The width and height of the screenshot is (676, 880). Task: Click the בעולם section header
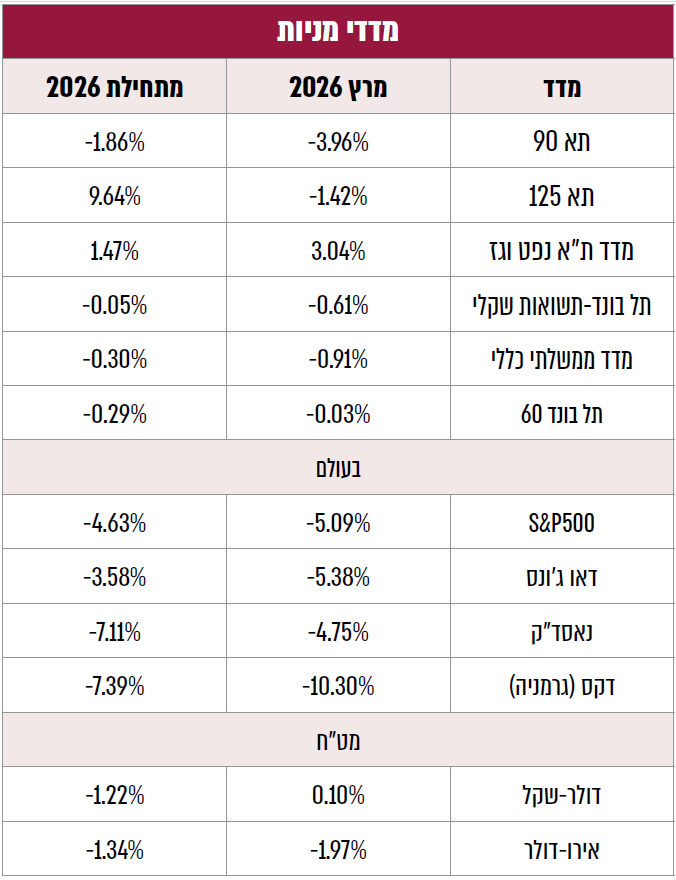[338, 467]
